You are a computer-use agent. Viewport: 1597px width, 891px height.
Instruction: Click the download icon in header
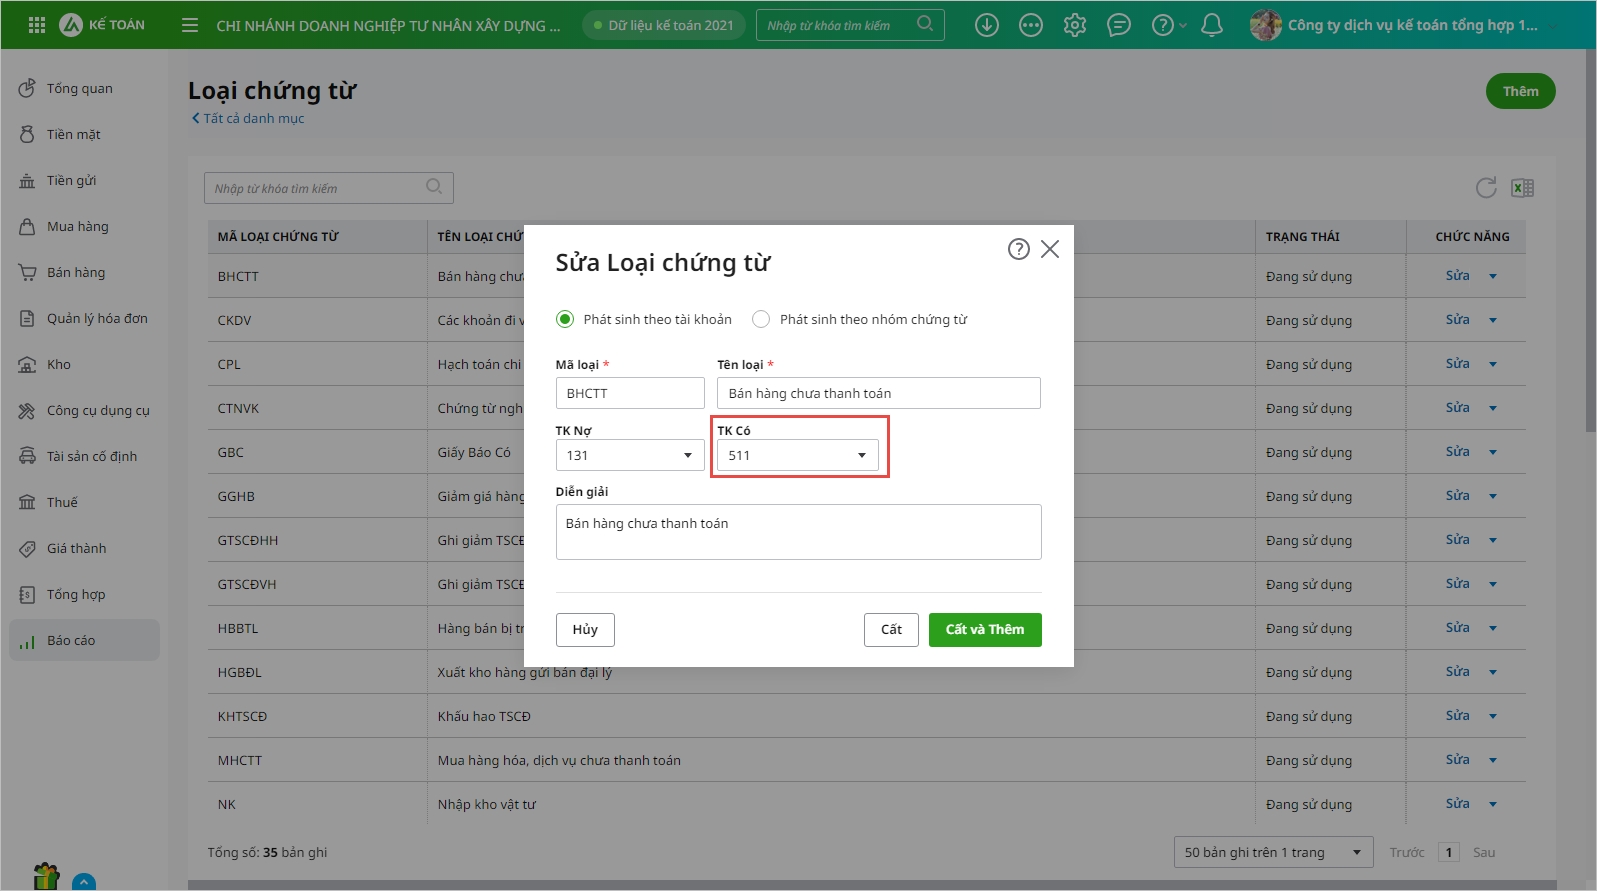point(986,25)
